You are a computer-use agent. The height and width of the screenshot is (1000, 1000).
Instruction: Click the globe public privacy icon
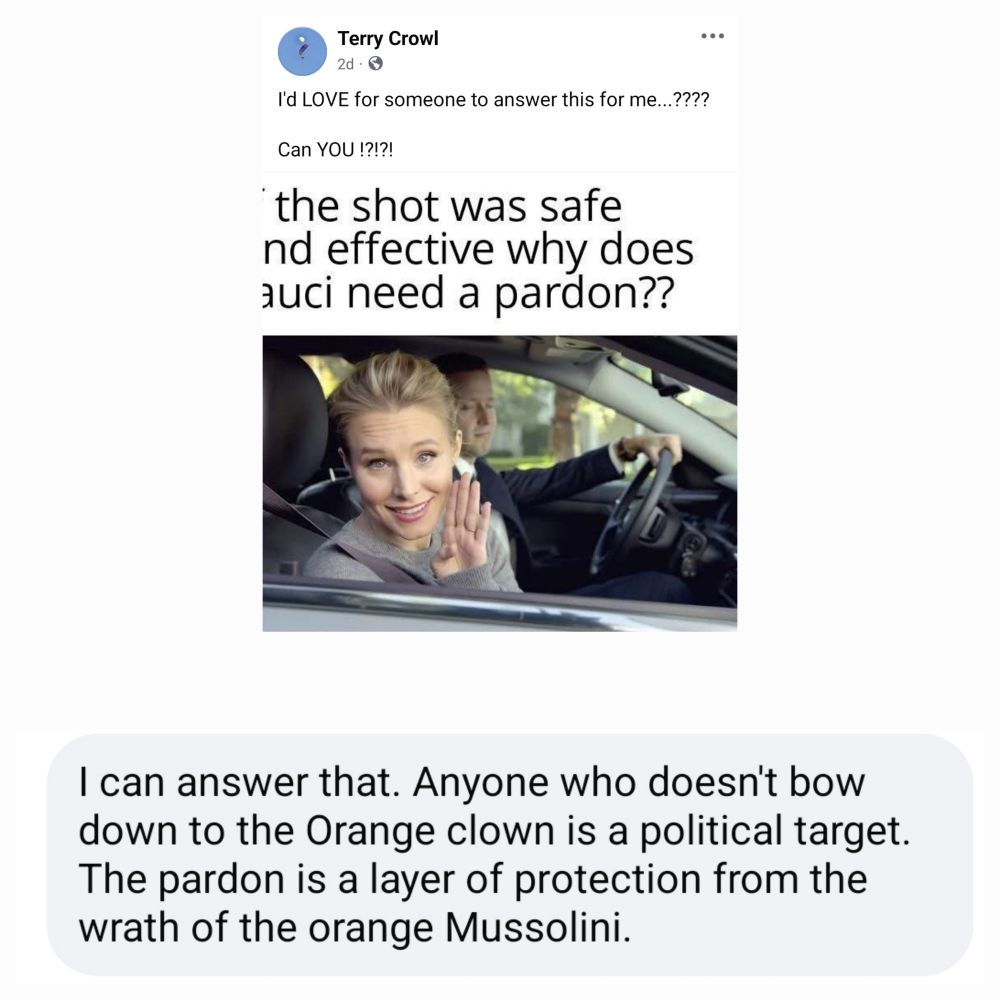[x=376, y=63]
